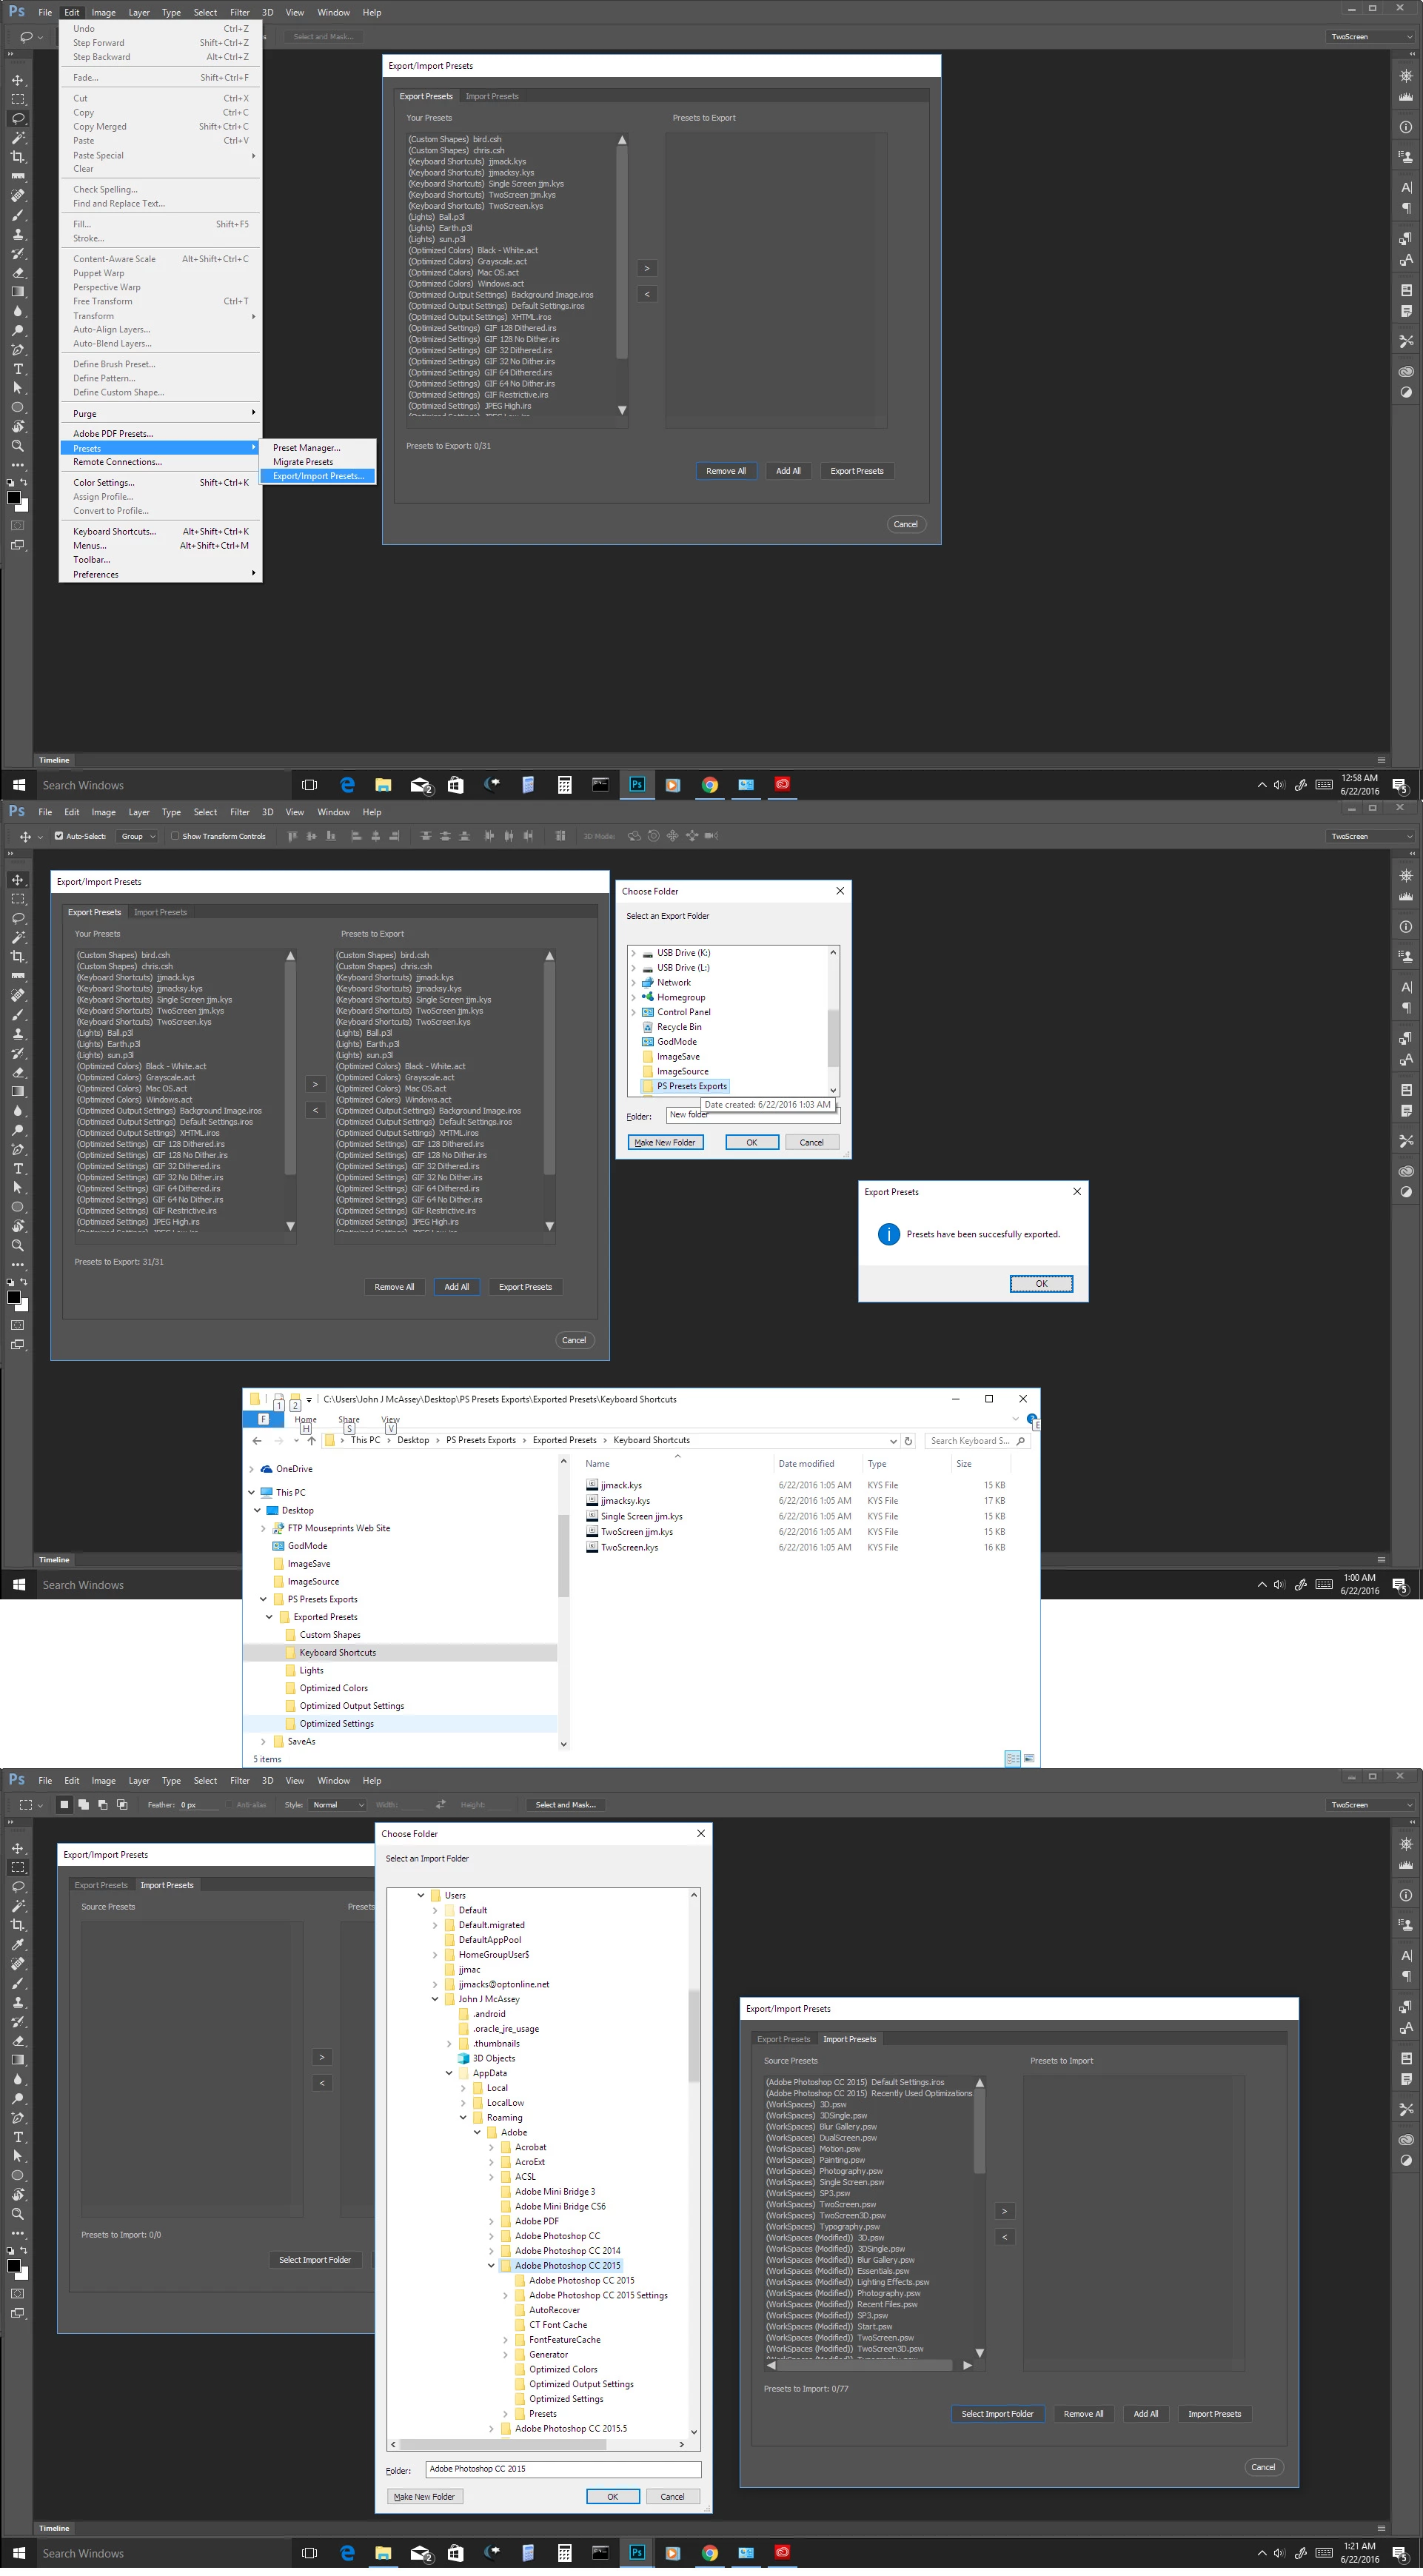This screenshot has height=2576, width=1423.
Task: Click the Explorer up-one-level arrow
Action: coord(311,1441)
